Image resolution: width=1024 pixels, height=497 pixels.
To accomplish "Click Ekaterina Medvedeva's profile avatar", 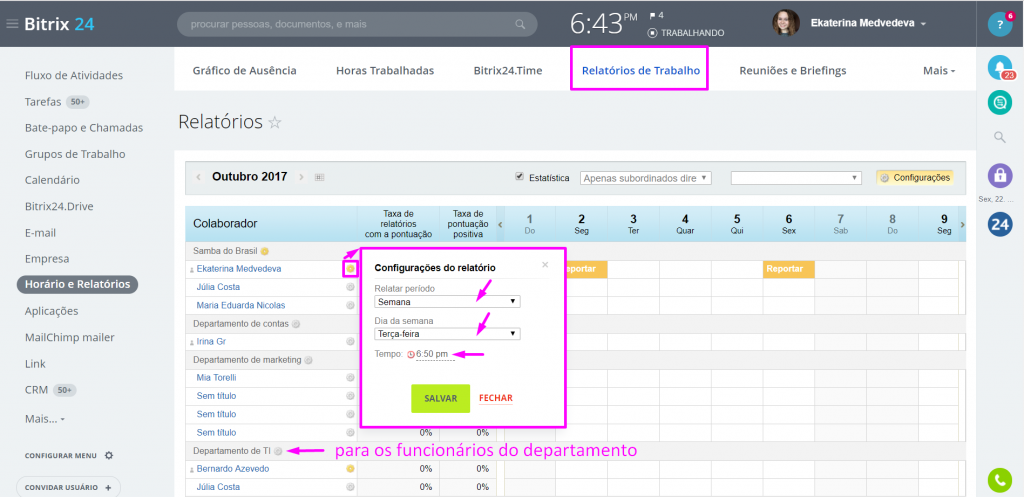I will point(786,23).
